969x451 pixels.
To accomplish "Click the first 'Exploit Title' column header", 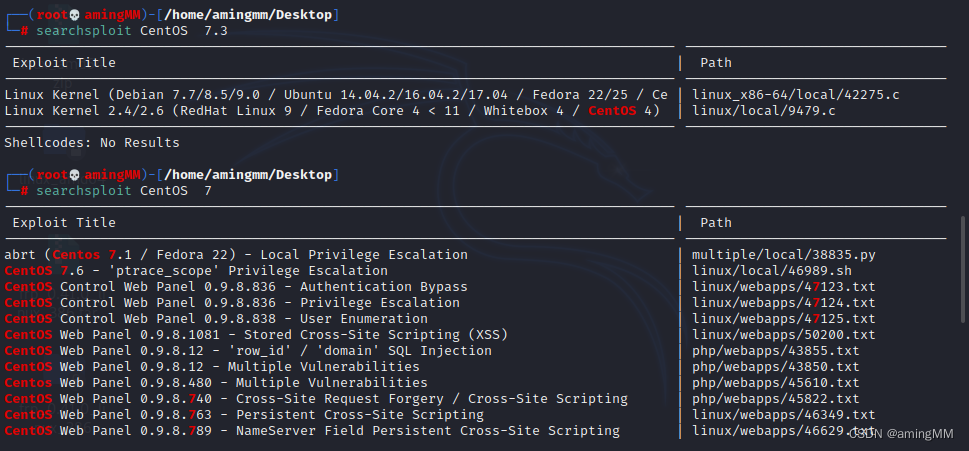I will (x=64, y=62).
